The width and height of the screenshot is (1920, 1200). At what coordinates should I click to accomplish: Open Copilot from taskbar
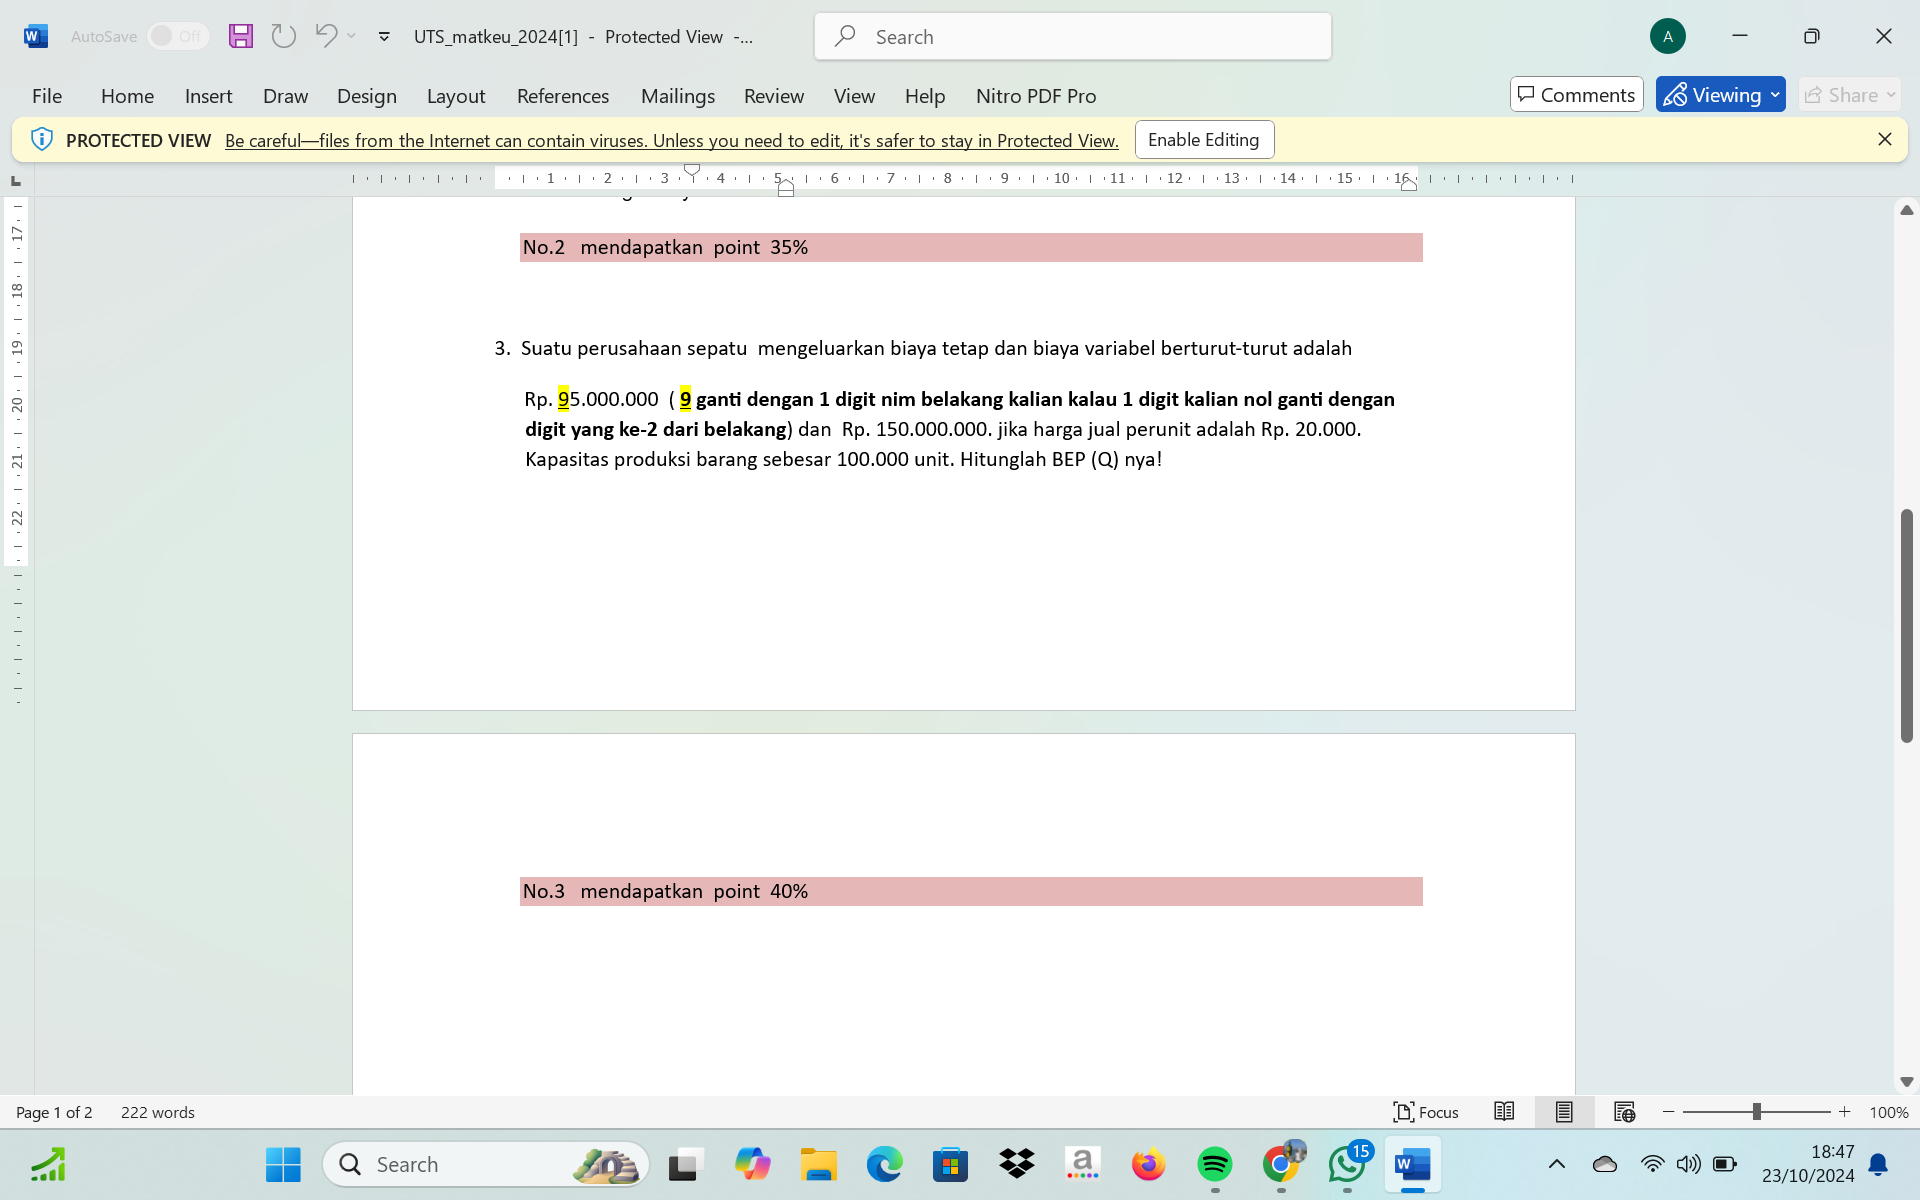pos(752,1164)
